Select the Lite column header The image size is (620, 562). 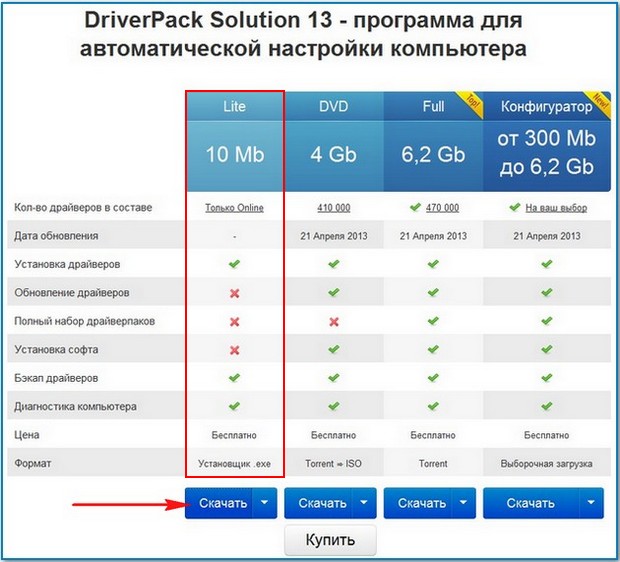(x=234, y=105)
